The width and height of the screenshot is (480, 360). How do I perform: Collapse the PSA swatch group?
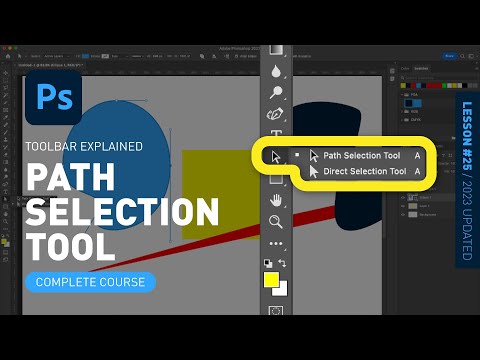click(x=402, y=95)
